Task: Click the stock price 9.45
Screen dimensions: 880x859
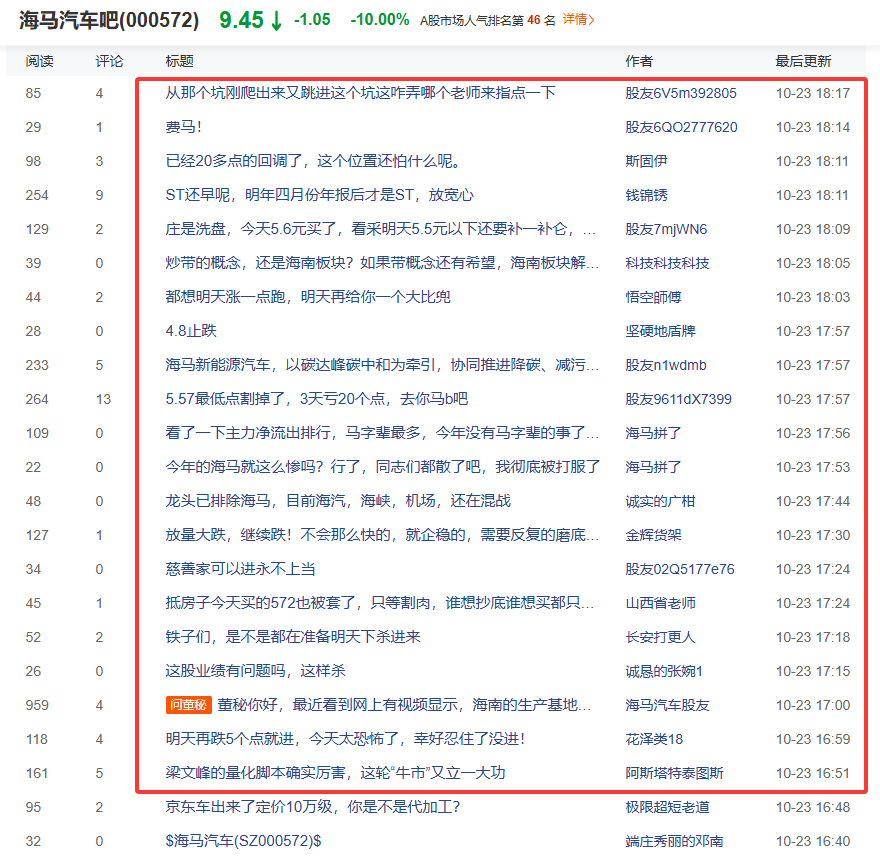Action: pos(241,20)
